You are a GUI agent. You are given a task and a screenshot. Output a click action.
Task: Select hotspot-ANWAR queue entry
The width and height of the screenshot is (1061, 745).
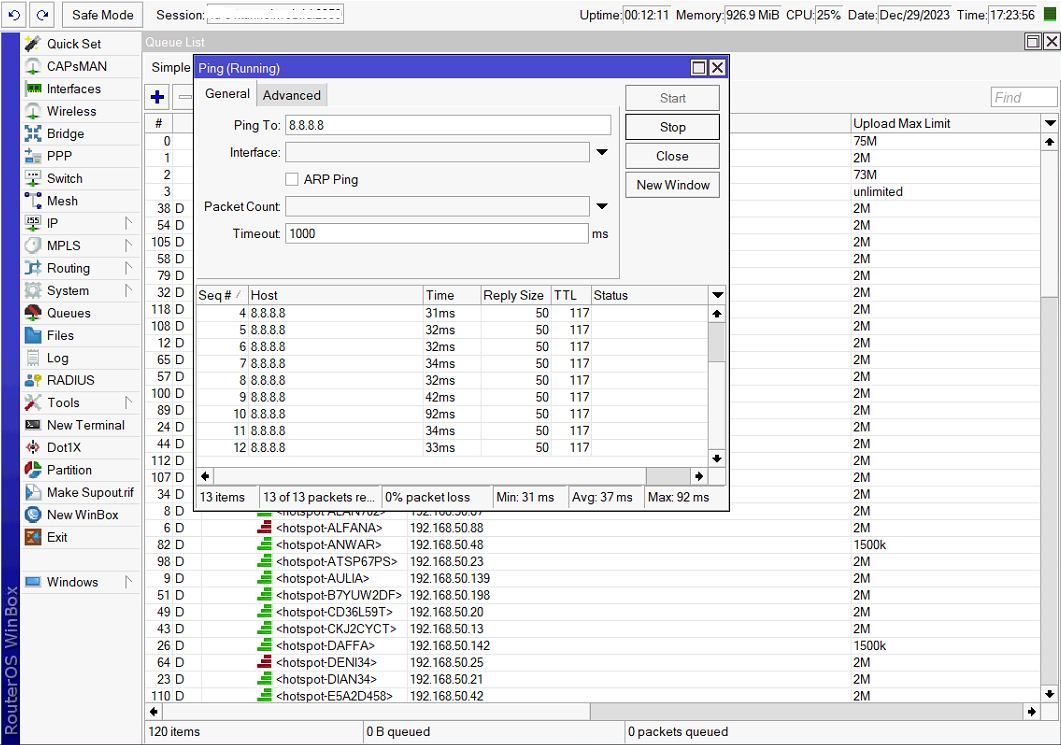pyautogui.click(x=592, y=545)
